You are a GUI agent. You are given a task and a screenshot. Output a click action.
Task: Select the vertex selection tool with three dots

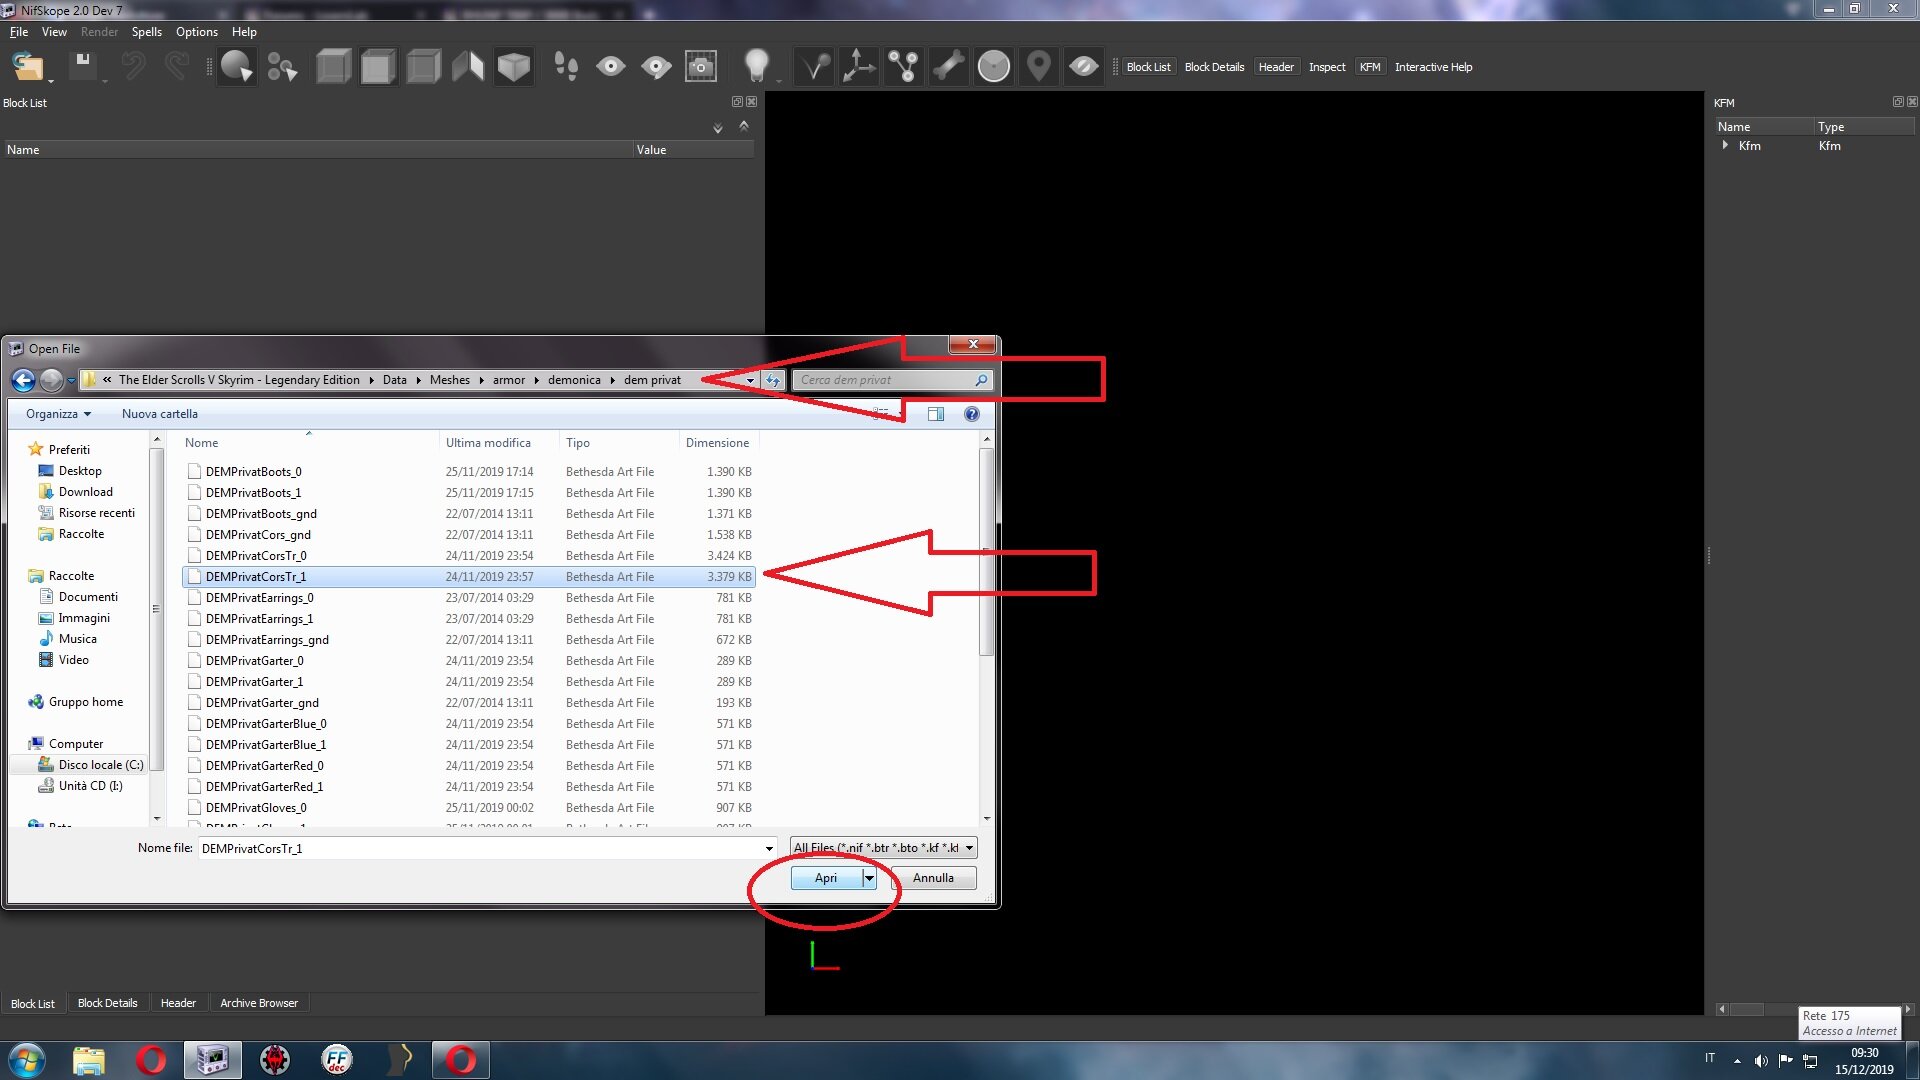[282, 67]
